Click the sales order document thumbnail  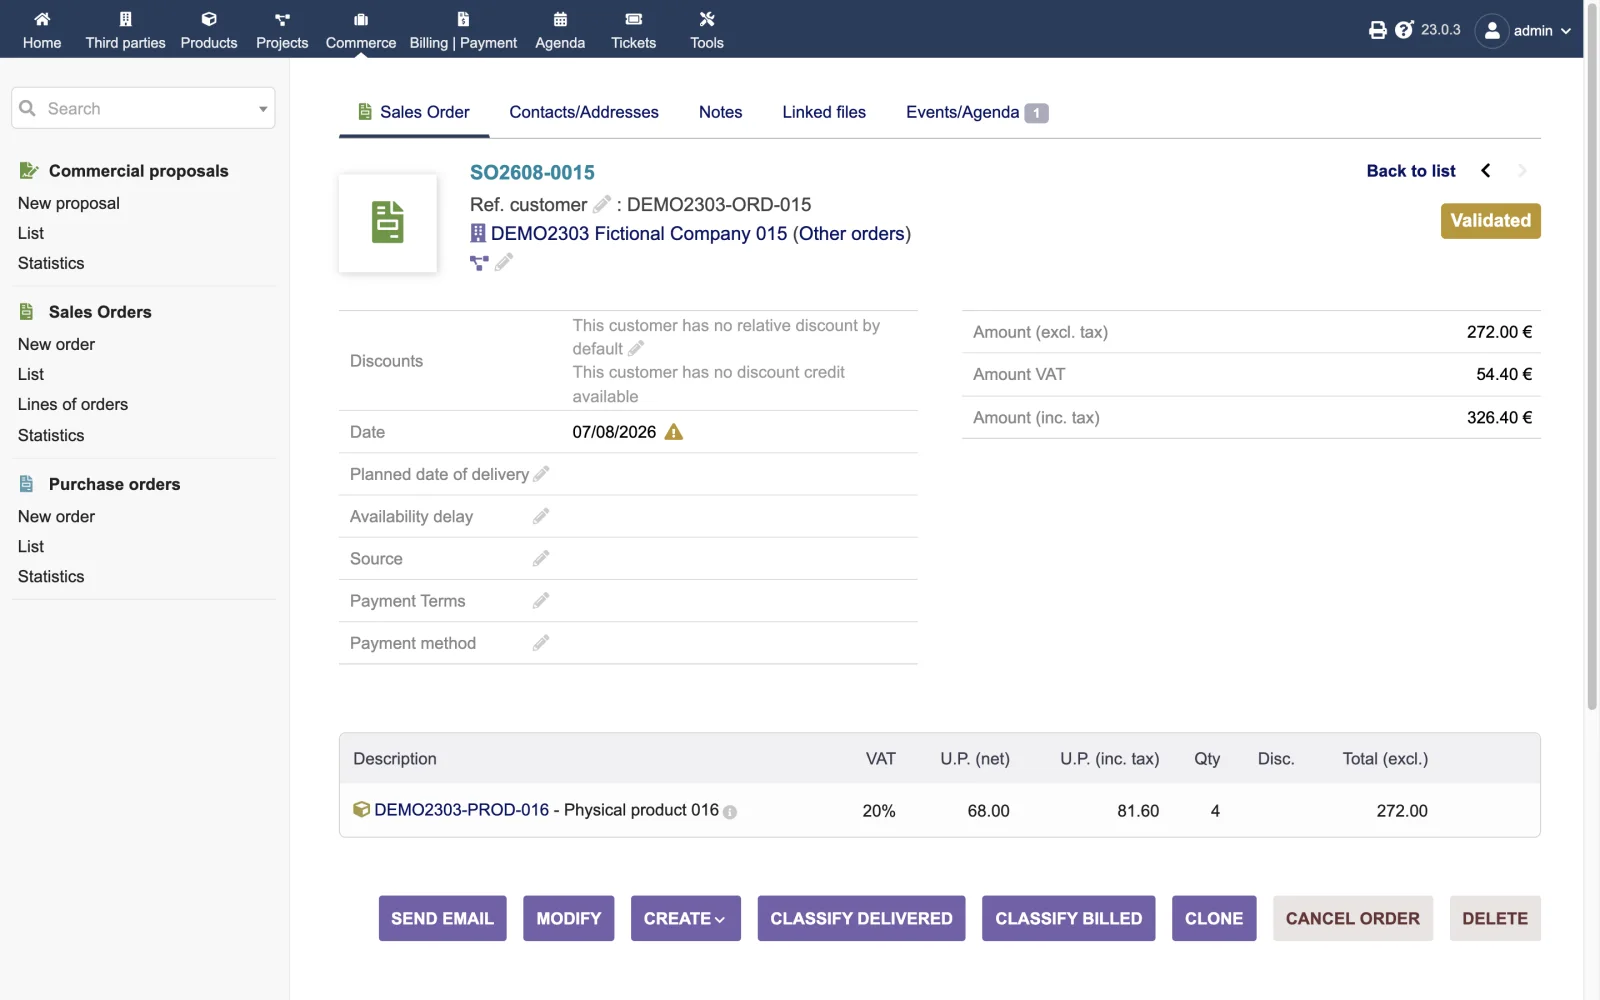[x=388, y=223]
